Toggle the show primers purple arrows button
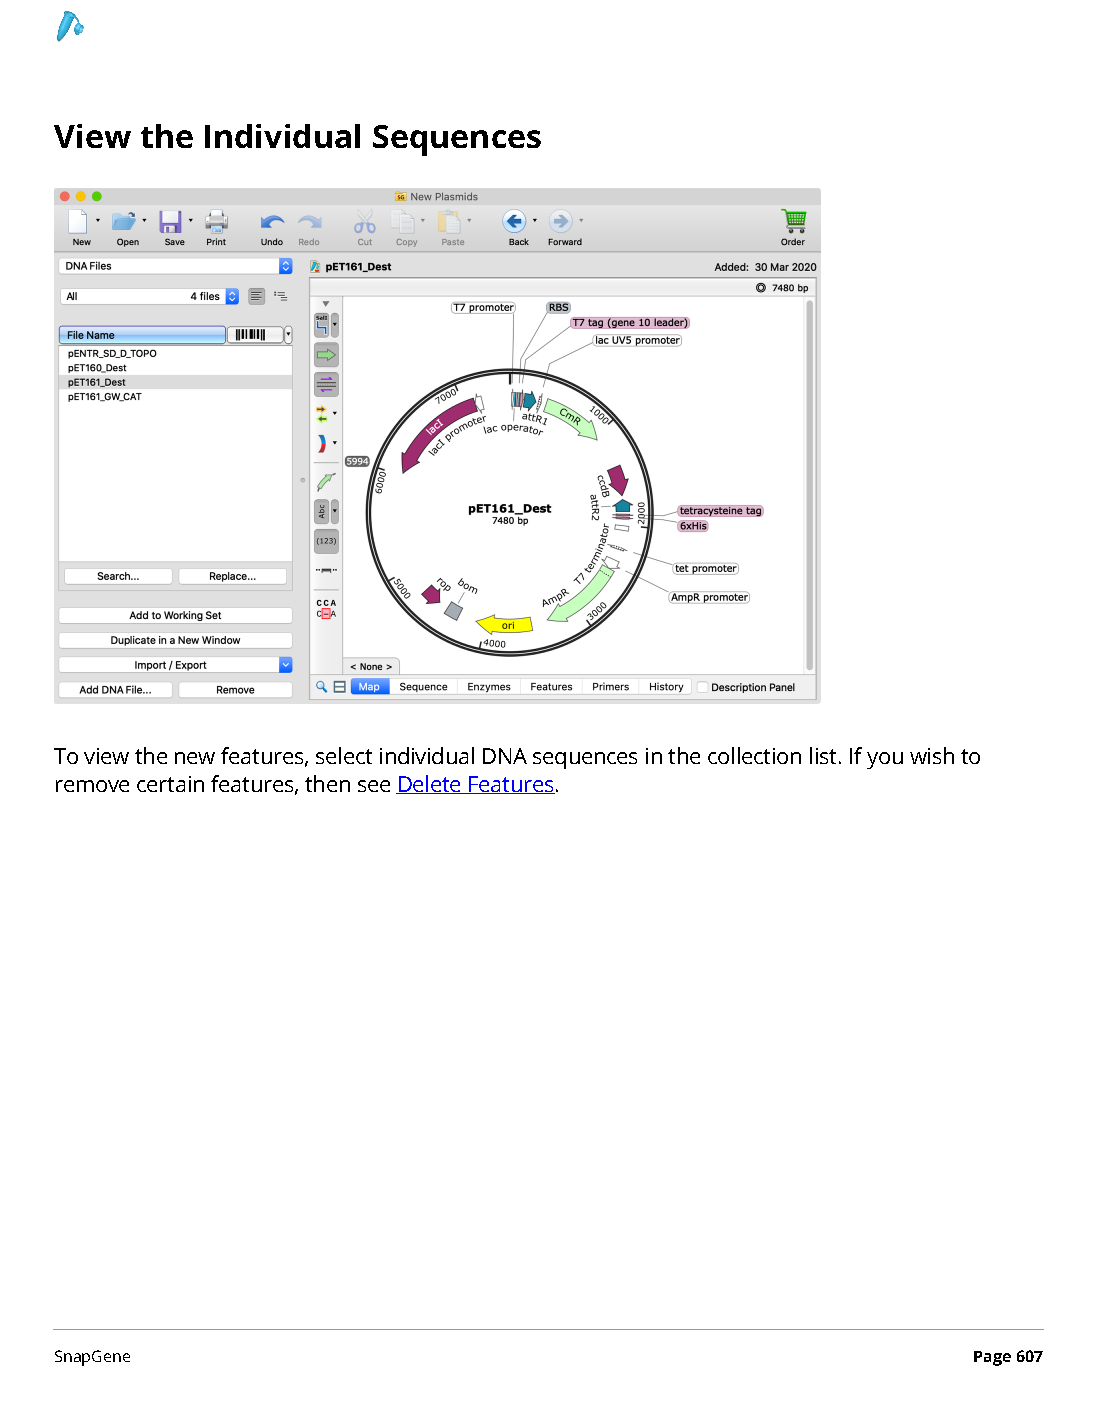 (326, 384)
